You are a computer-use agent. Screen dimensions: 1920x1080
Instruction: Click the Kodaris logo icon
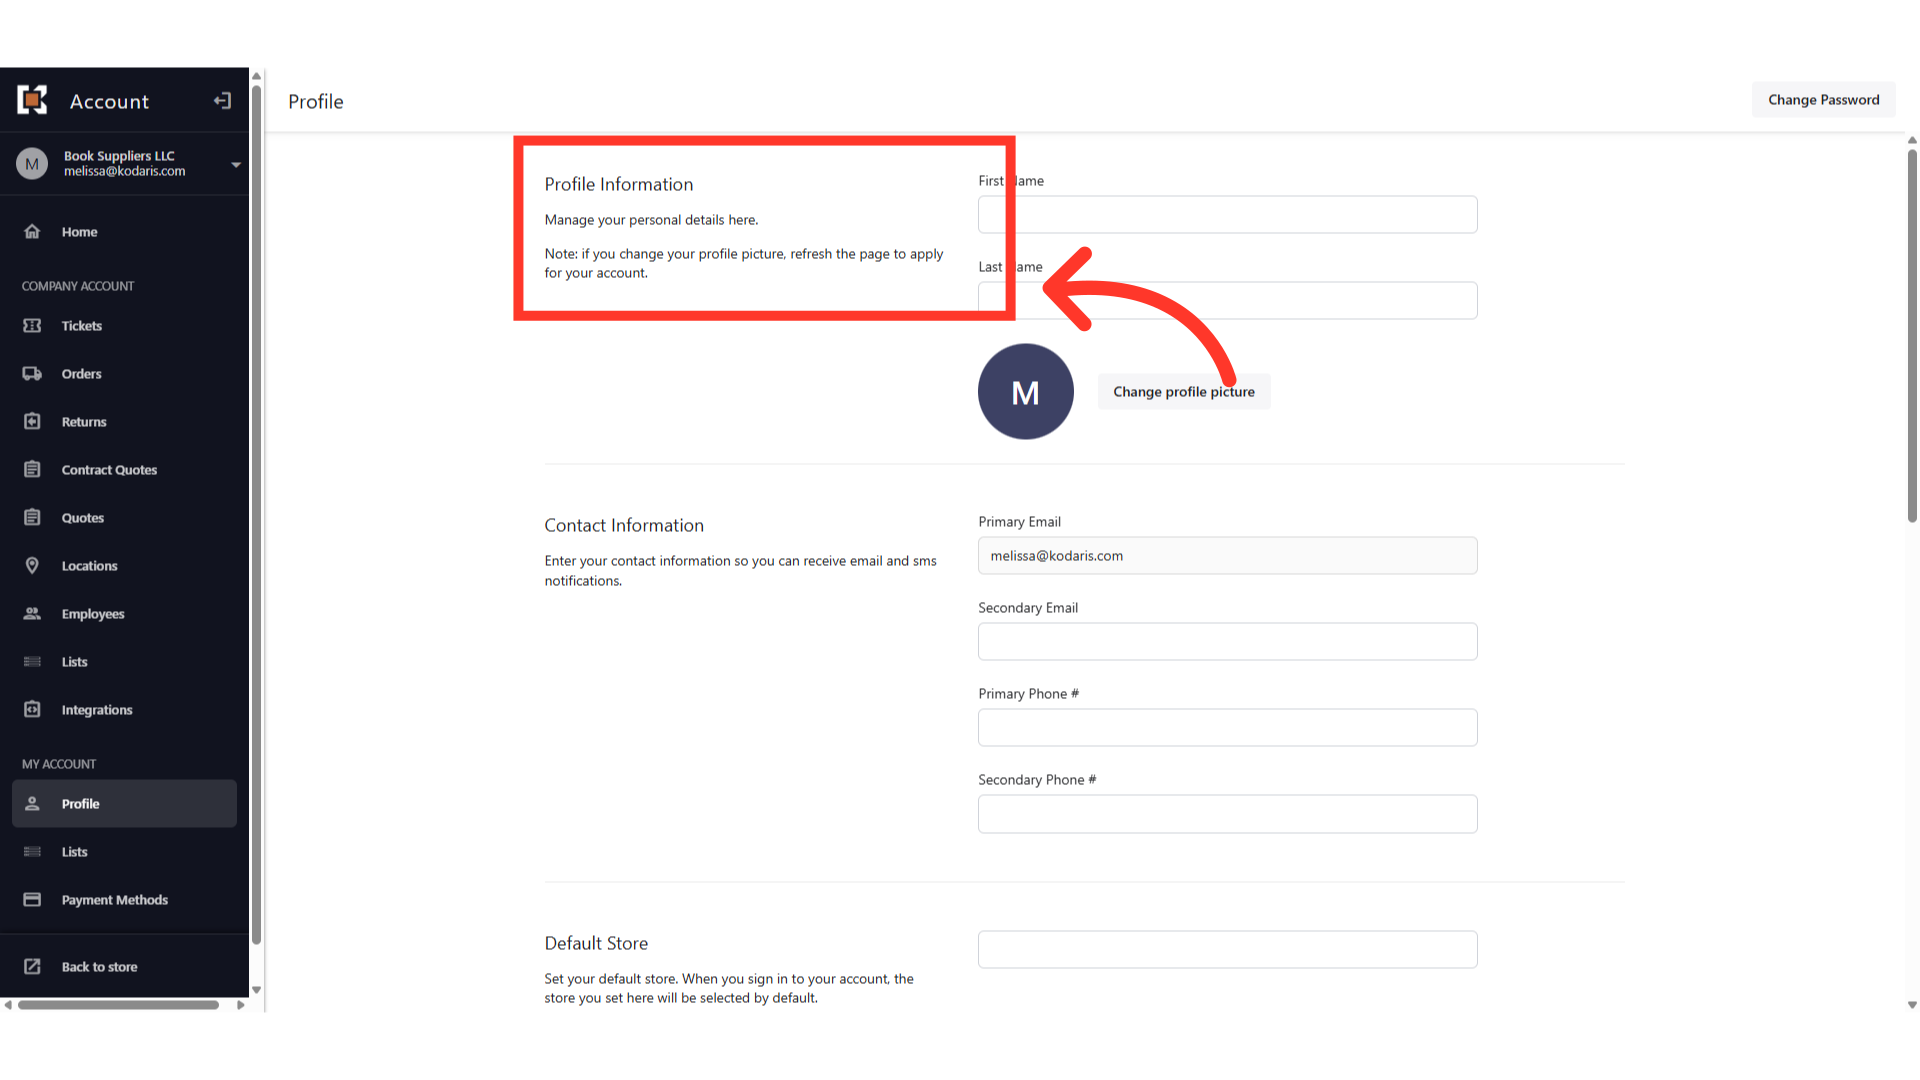pos(32,100)
